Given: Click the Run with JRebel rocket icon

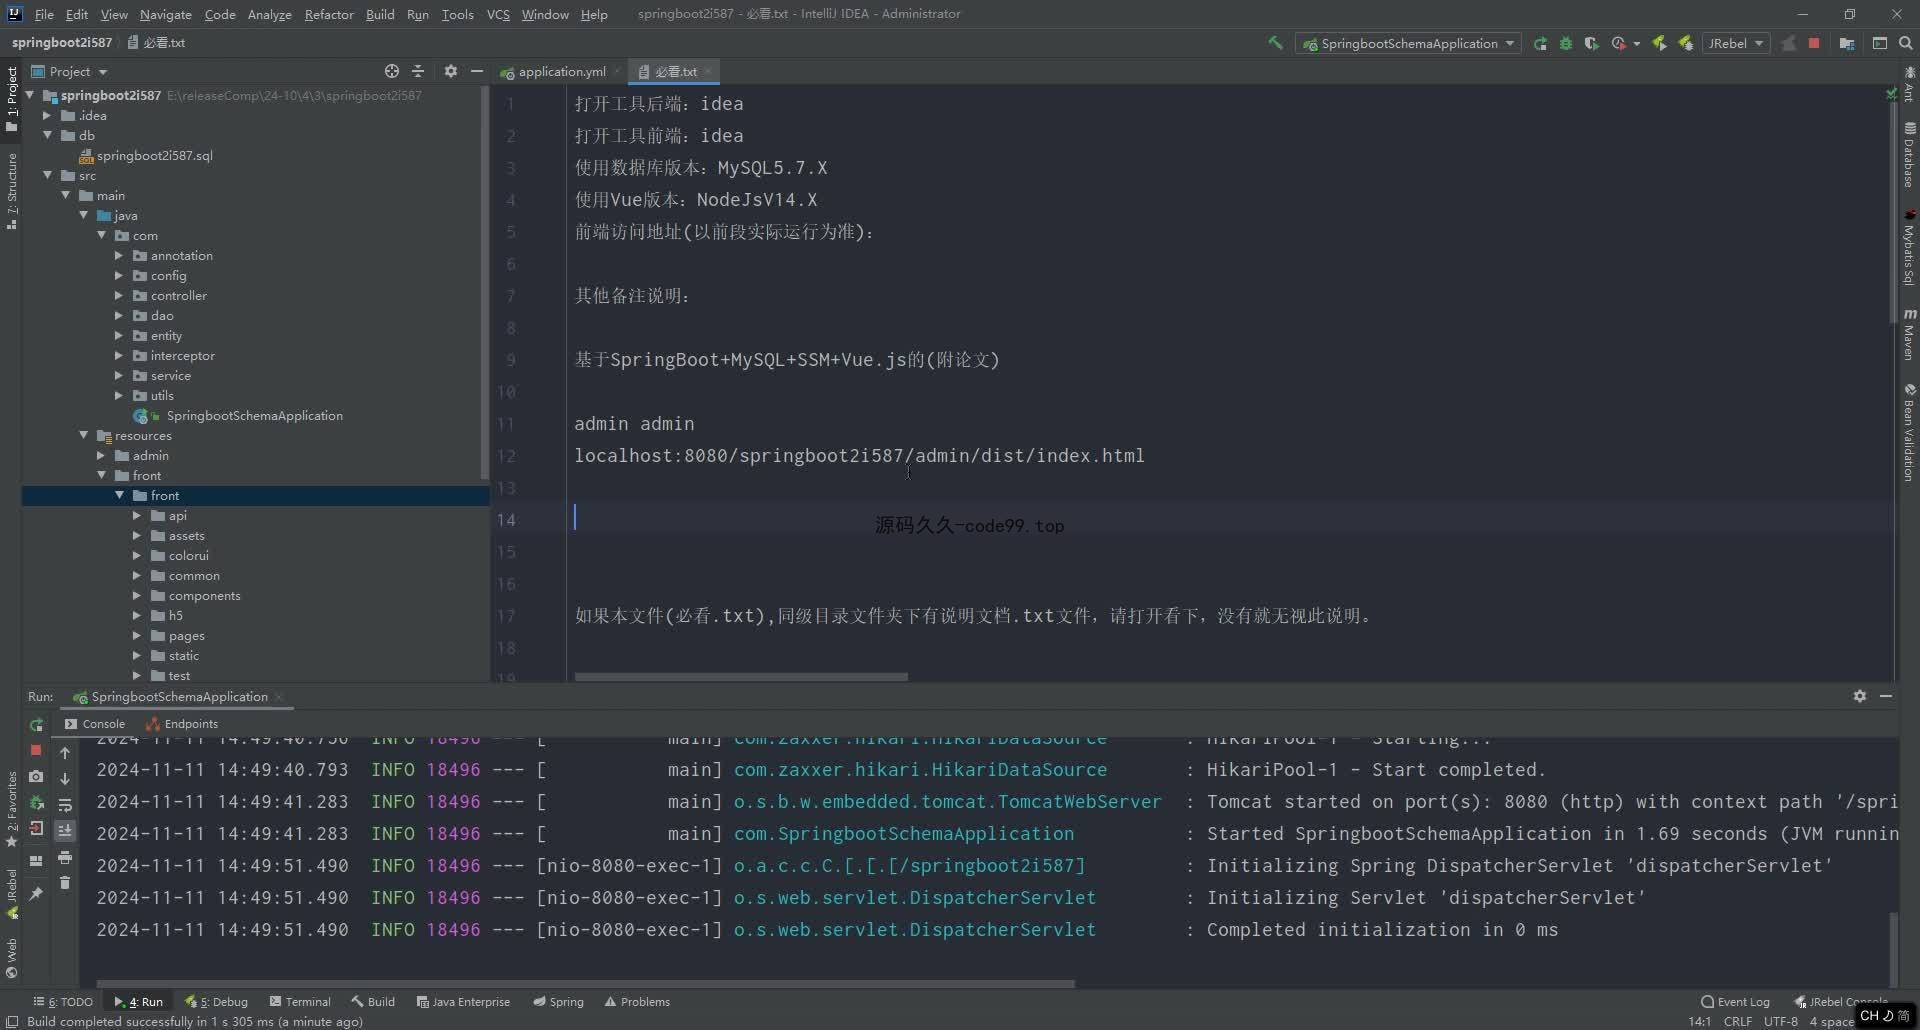Looking at the screenshot, I should pyautogui.click(x=1660, y=43).
